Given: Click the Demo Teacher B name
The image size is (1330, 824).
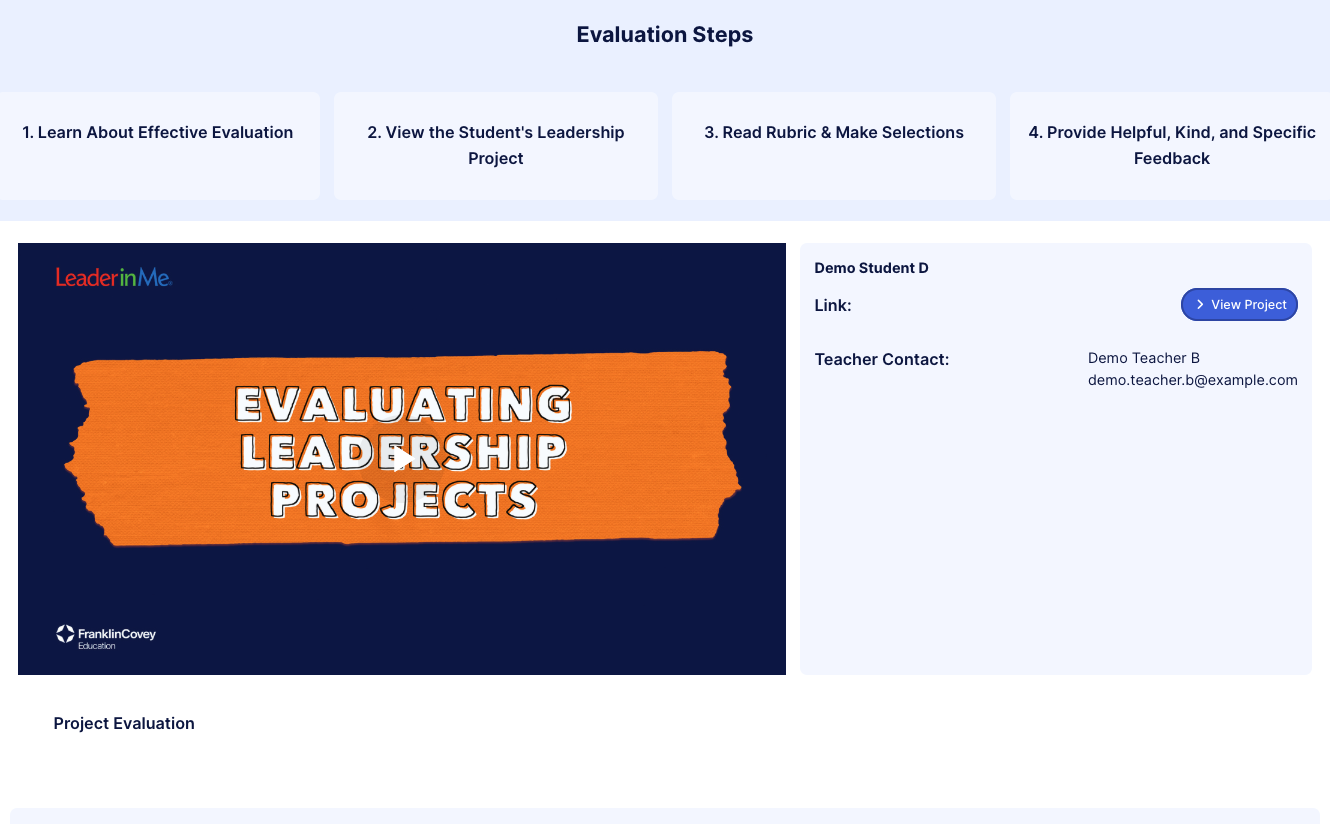Looking at the screenshot, I should 1143,358.
